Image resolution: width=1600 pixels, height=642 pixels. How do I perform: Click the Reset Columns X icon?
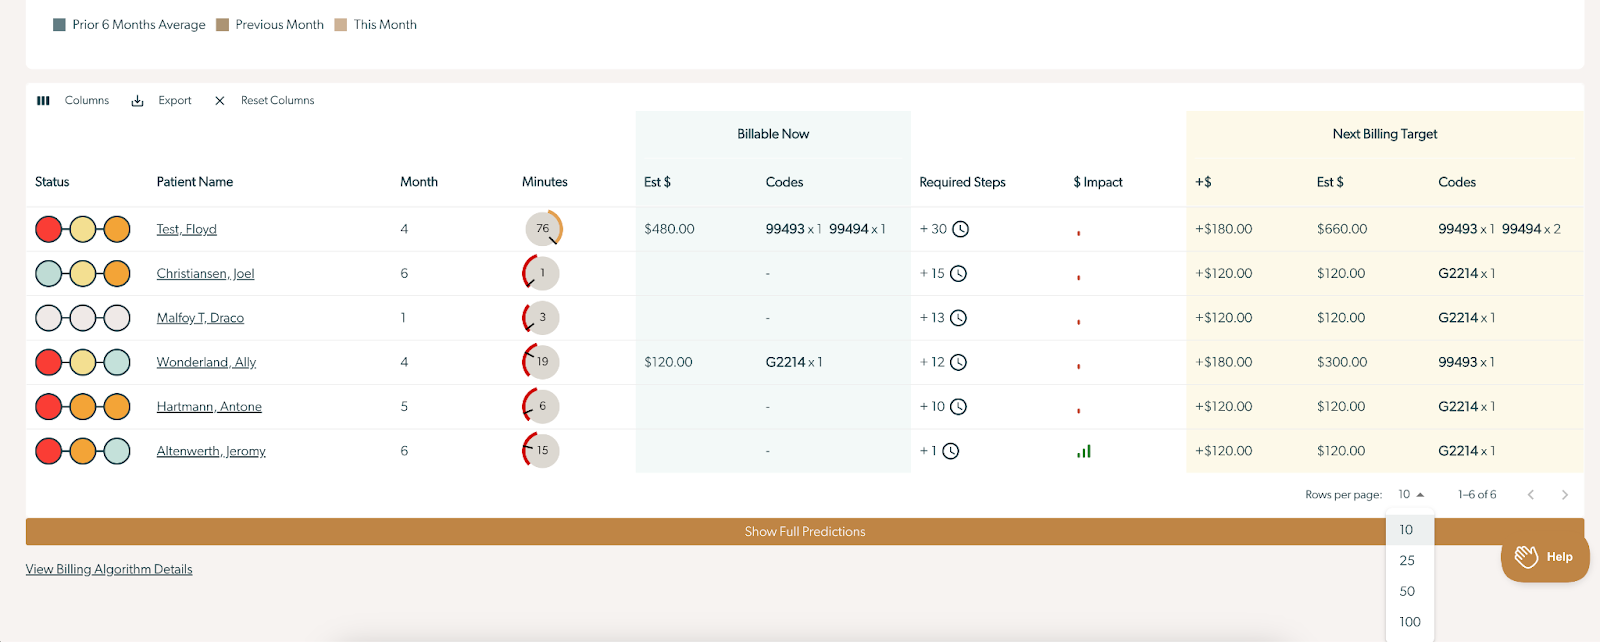(220, 101)
